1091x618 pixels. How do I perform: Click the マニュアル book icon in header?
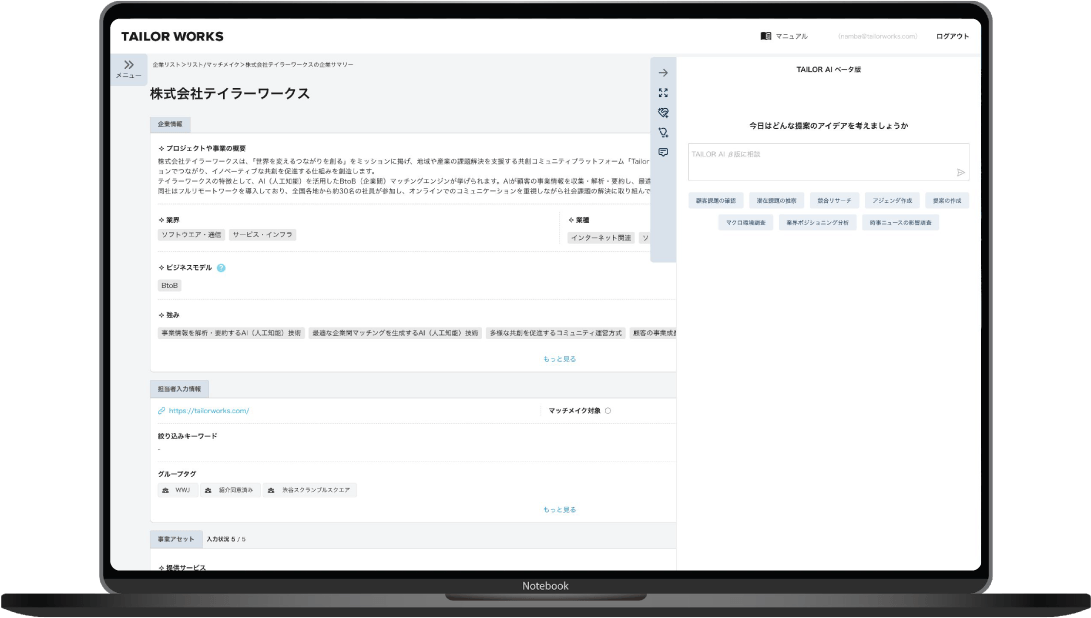766,36
